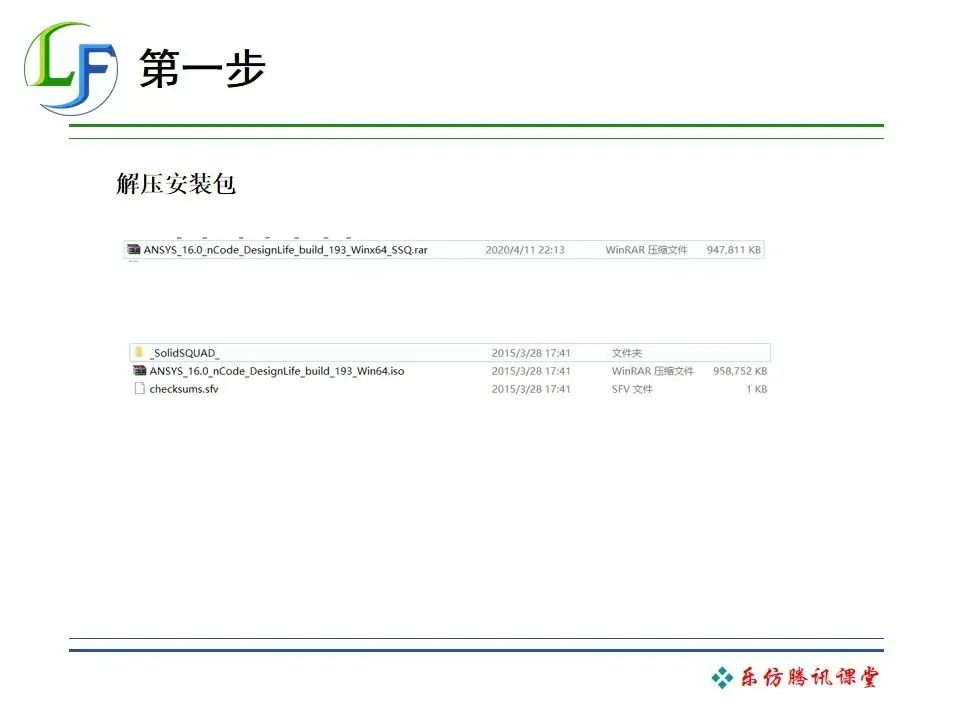Click the WinRAR 压缩文件 type of the Win64.iso row
Image resolution: width=960 pixels, height=720 pixels.
click(x=653, y=371)
